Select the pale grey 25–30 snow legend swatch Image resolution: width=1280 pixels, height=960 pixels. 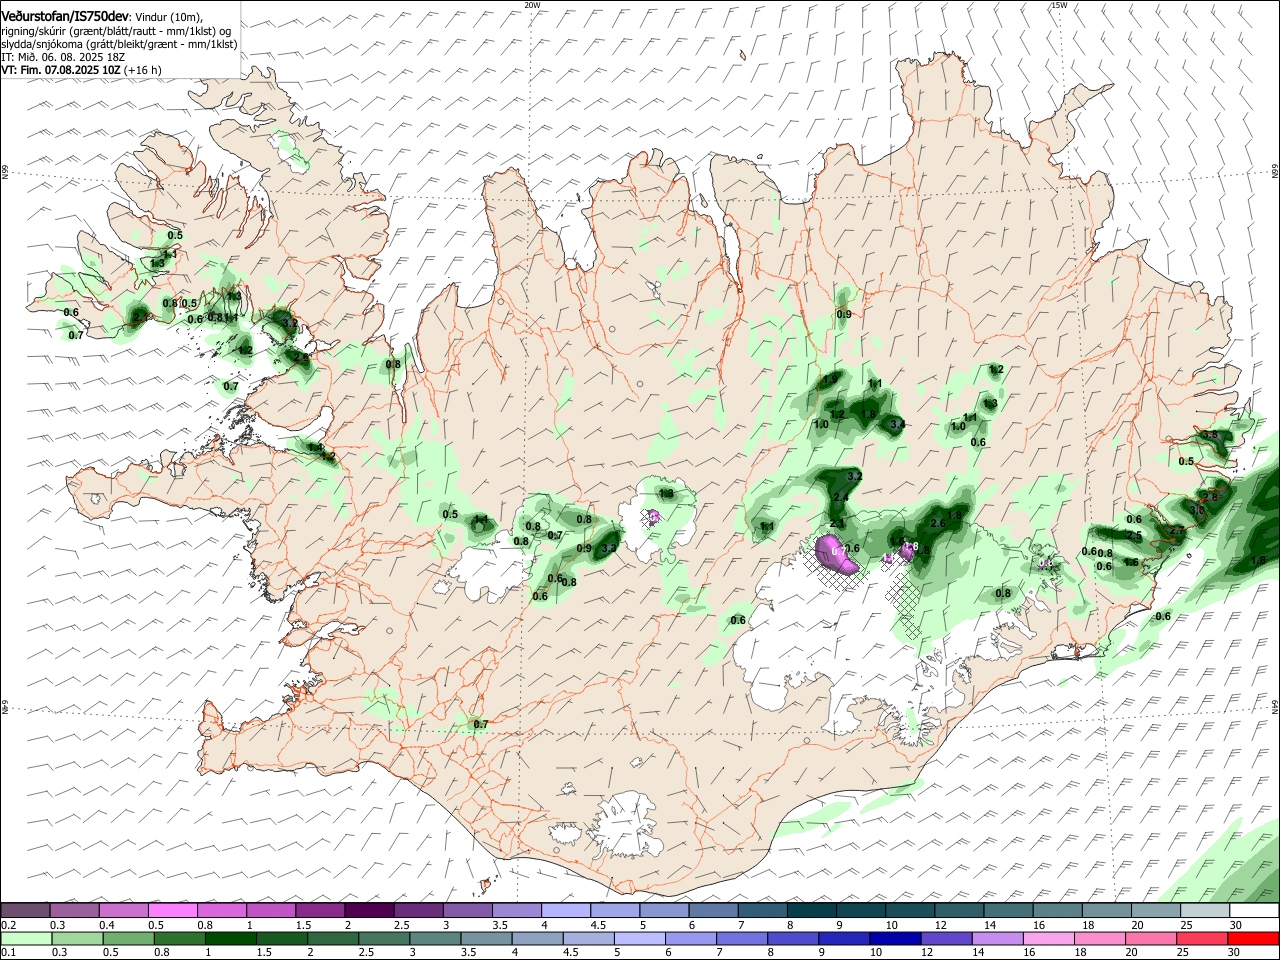[x=1205, y=910]
